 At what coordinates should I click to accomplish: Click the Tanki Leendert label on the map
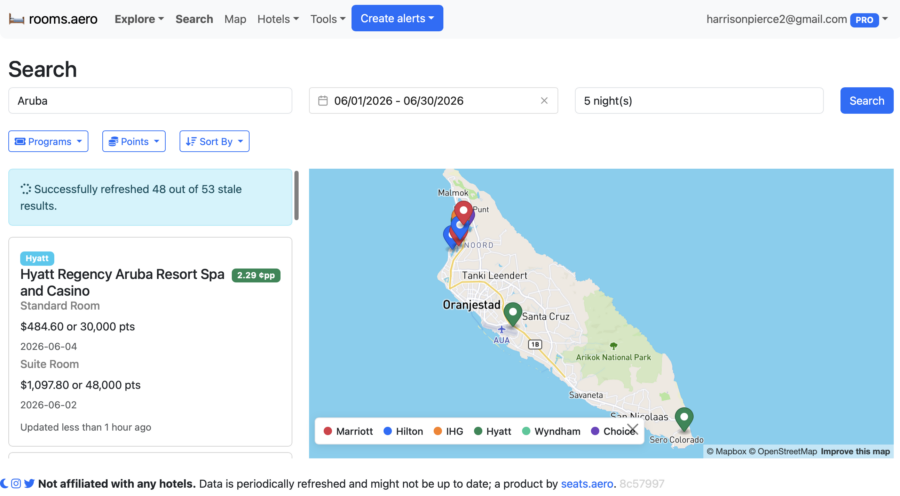coord(494,275)
